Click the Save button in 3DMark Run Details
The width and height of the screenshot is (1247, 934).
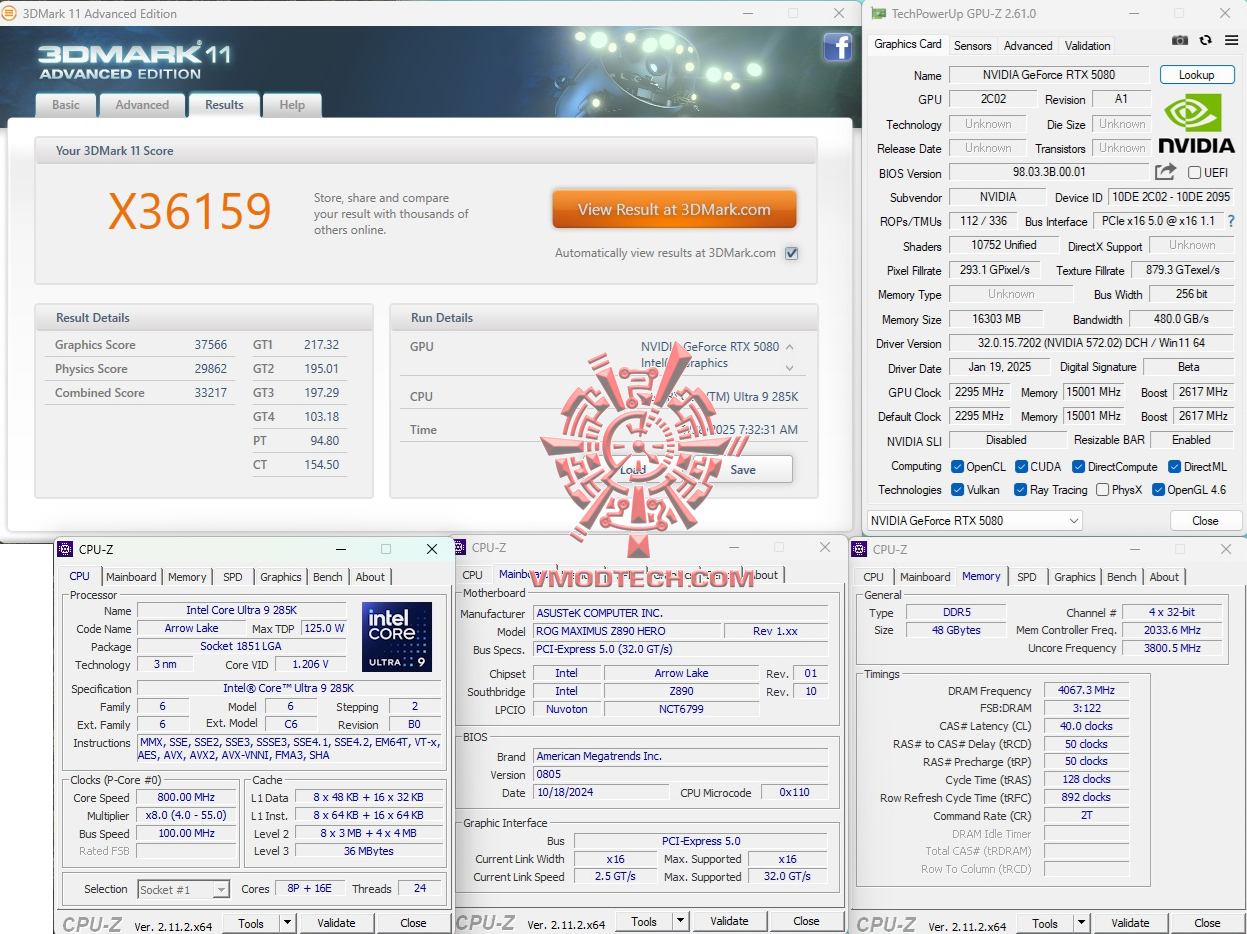point(743,469)
